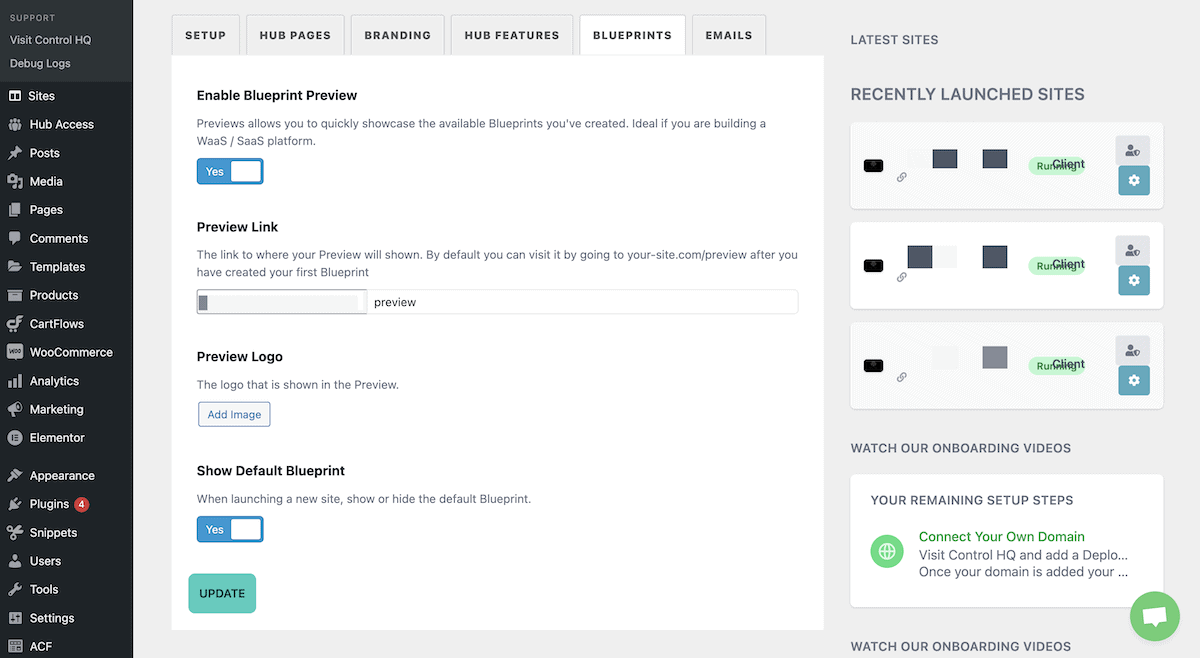Click the pushpin icon beside Posts
Screen dimensions: 1200x658
pos(15,153)
